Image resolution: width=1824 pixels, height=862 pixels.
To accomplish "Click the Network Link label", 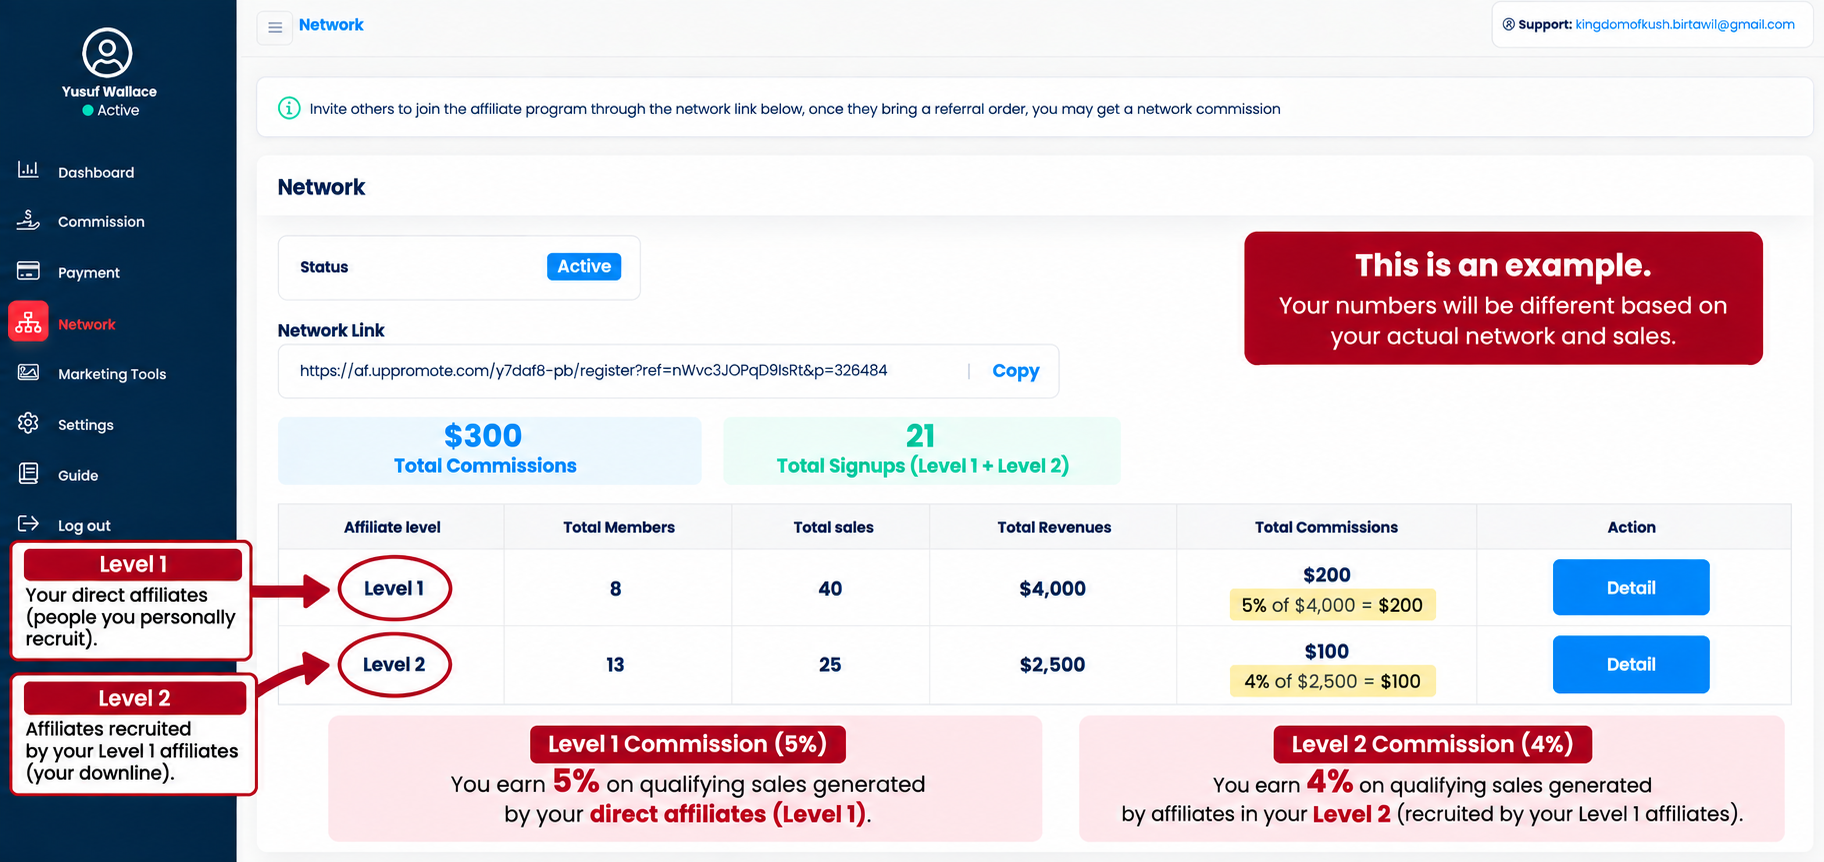I will click(x=331, y=330).
